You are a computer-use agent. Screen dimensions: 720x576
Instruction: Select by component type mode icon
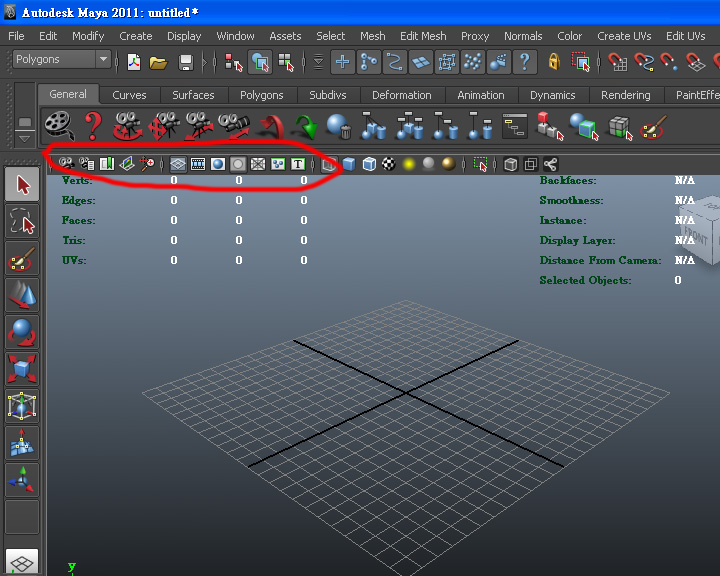point(286,62)
